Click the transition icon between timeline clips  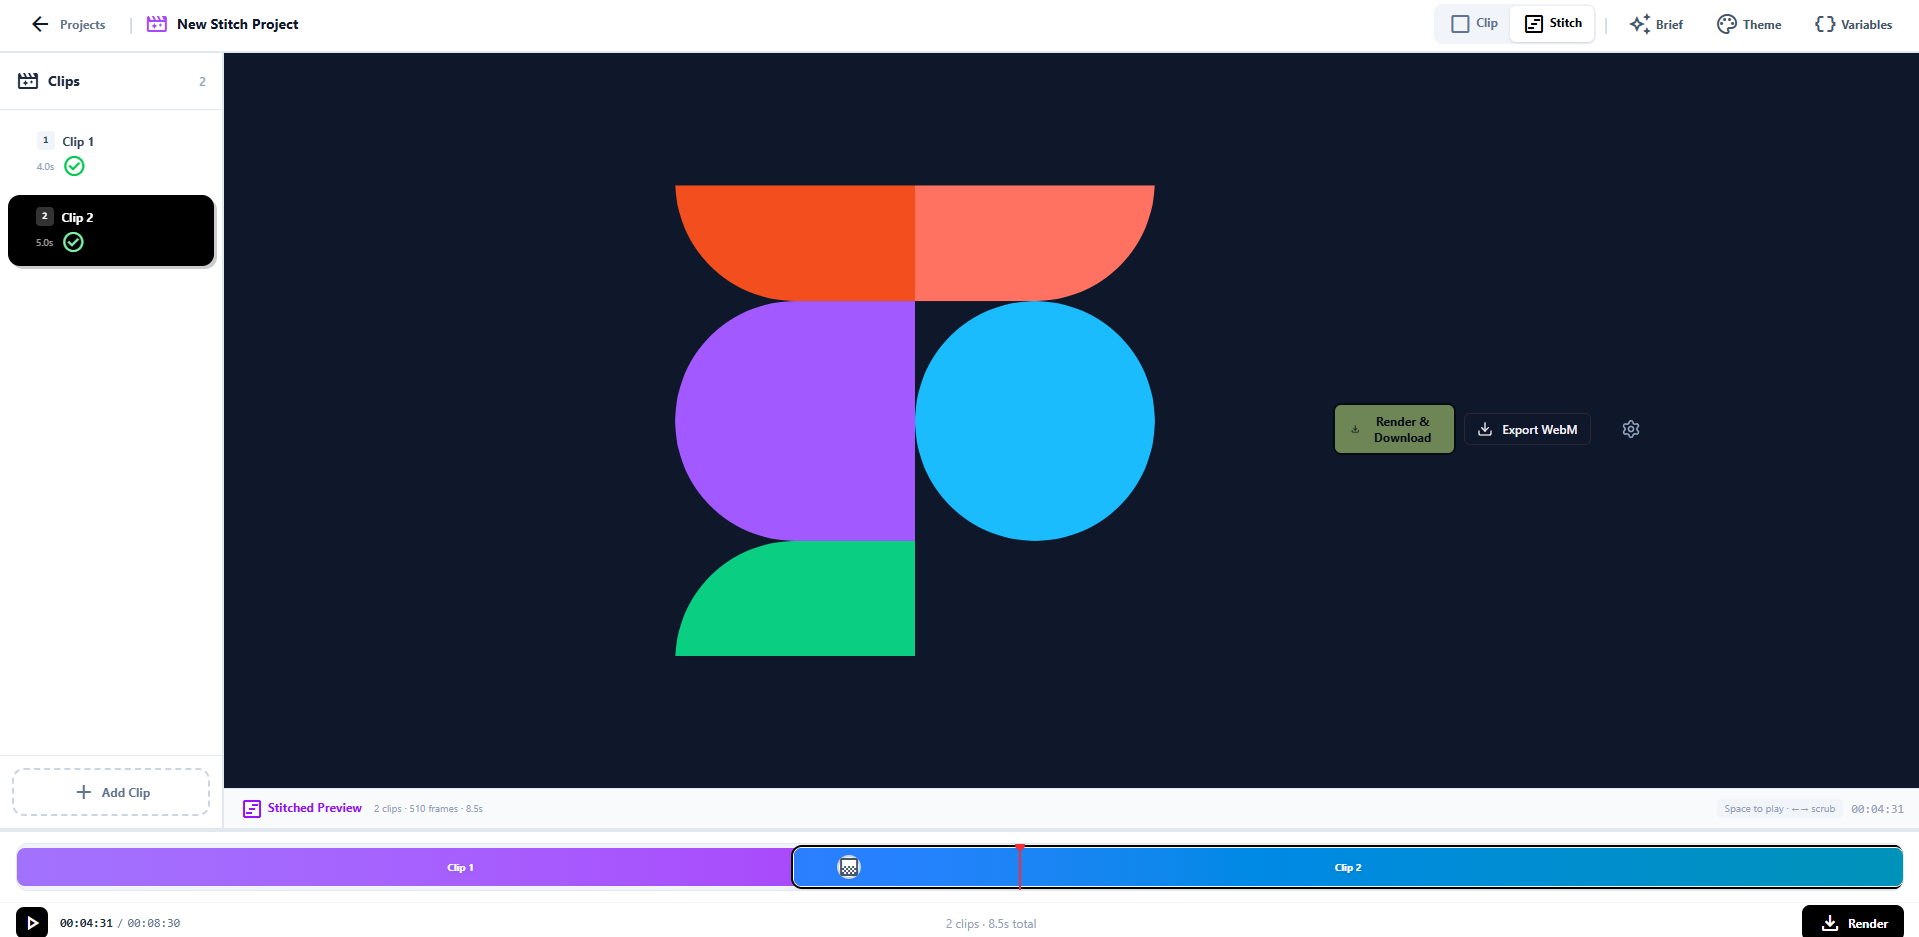(x=848, y=867)
